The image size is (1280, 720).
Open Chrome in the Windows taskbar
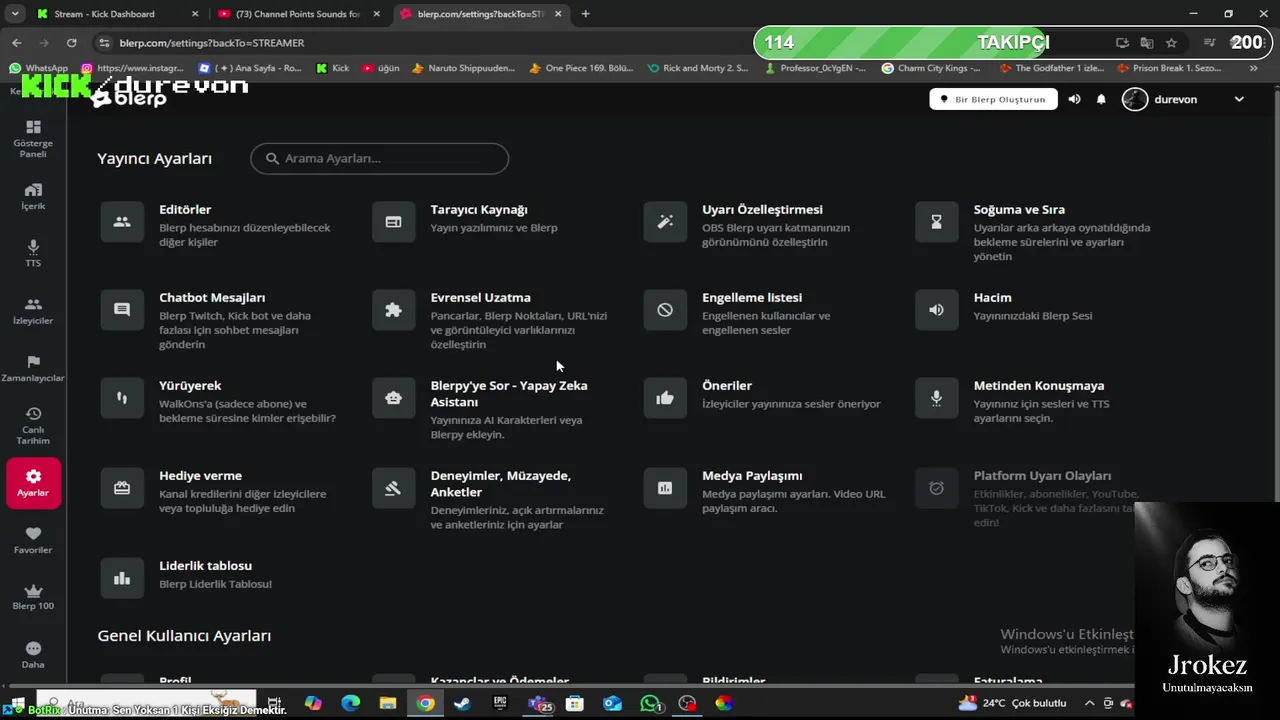pos(425,703)
